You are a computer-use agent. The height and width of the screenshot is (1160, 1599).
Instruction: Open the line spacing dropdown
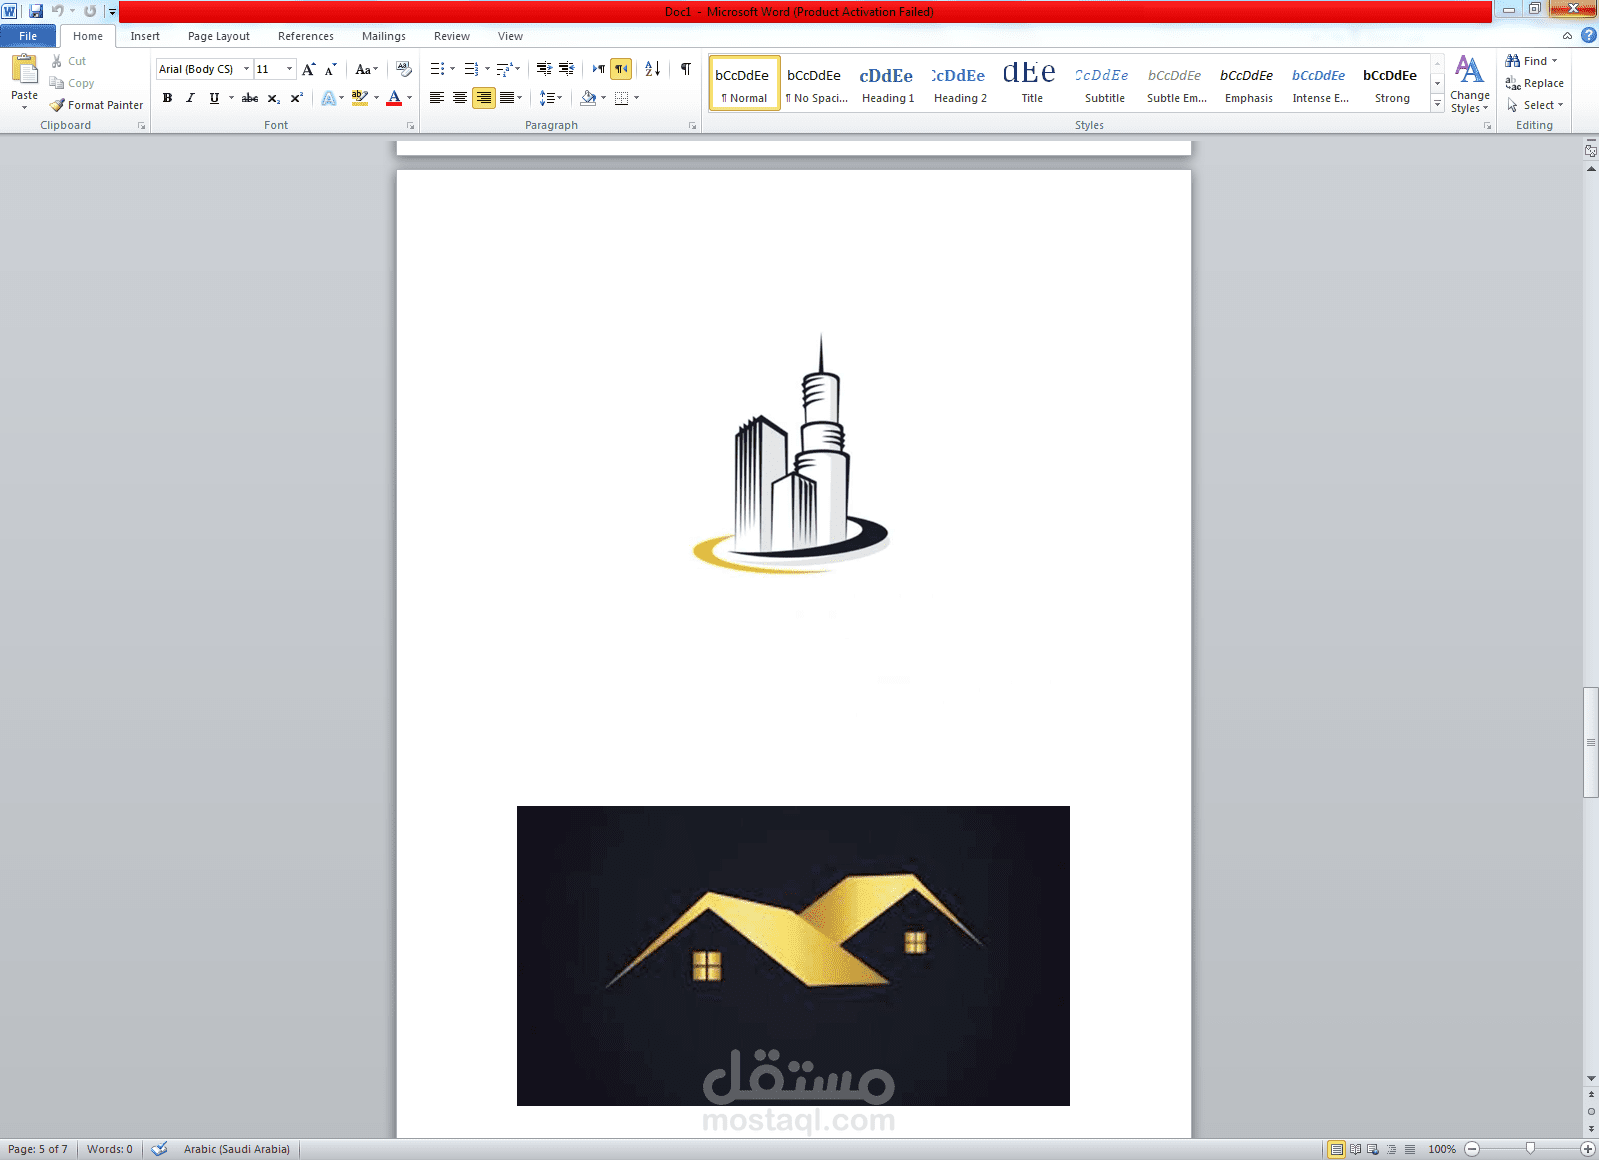pyautogui.click(x=550, y=98)
